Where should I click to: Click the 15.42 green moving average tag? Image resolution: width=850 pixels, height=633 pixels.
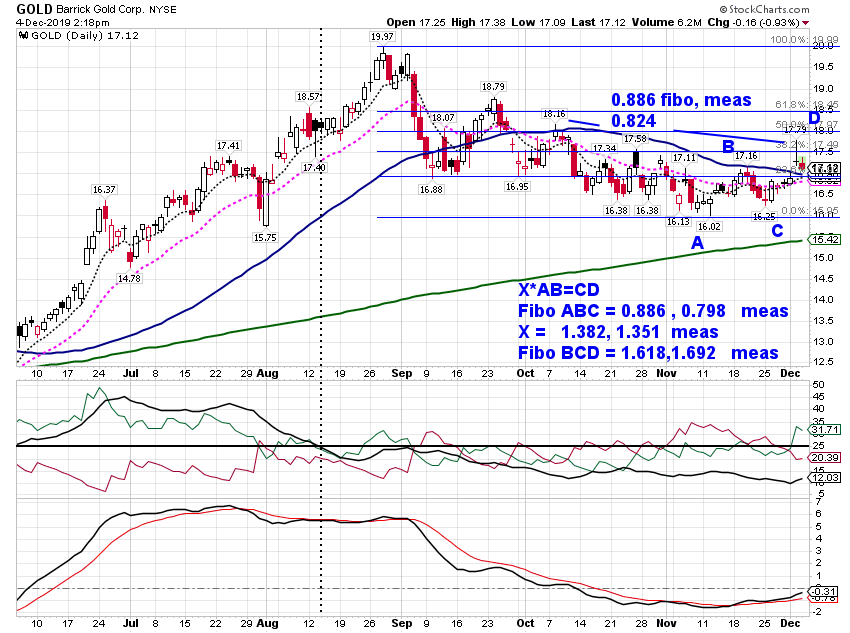pos(826,240)
